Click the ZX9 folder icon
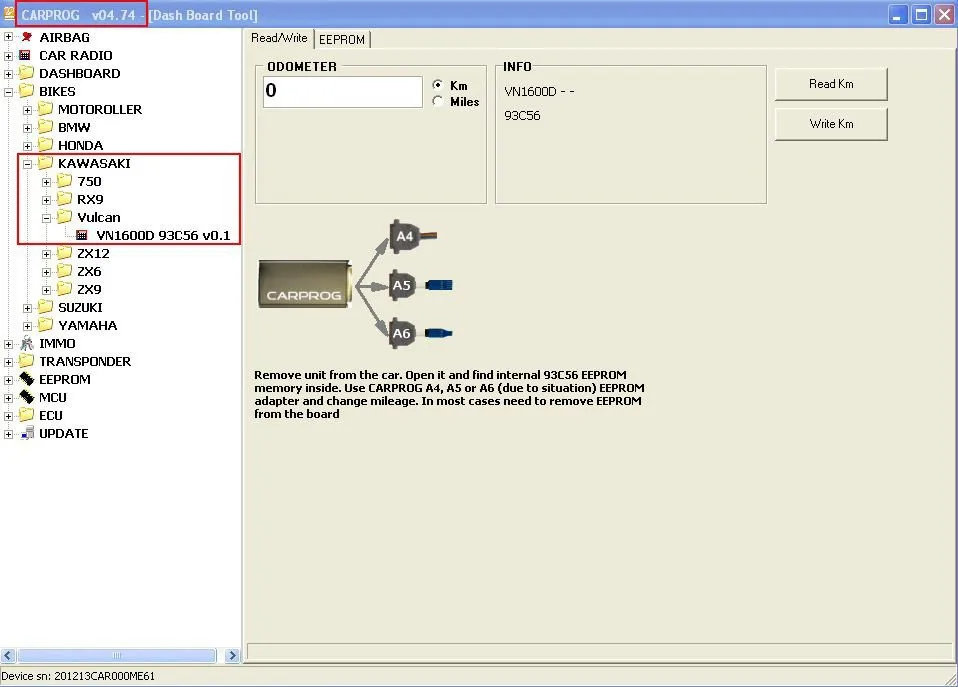This screenshot has width=958, height=687. pyautogui.click(x=64, y=288)
